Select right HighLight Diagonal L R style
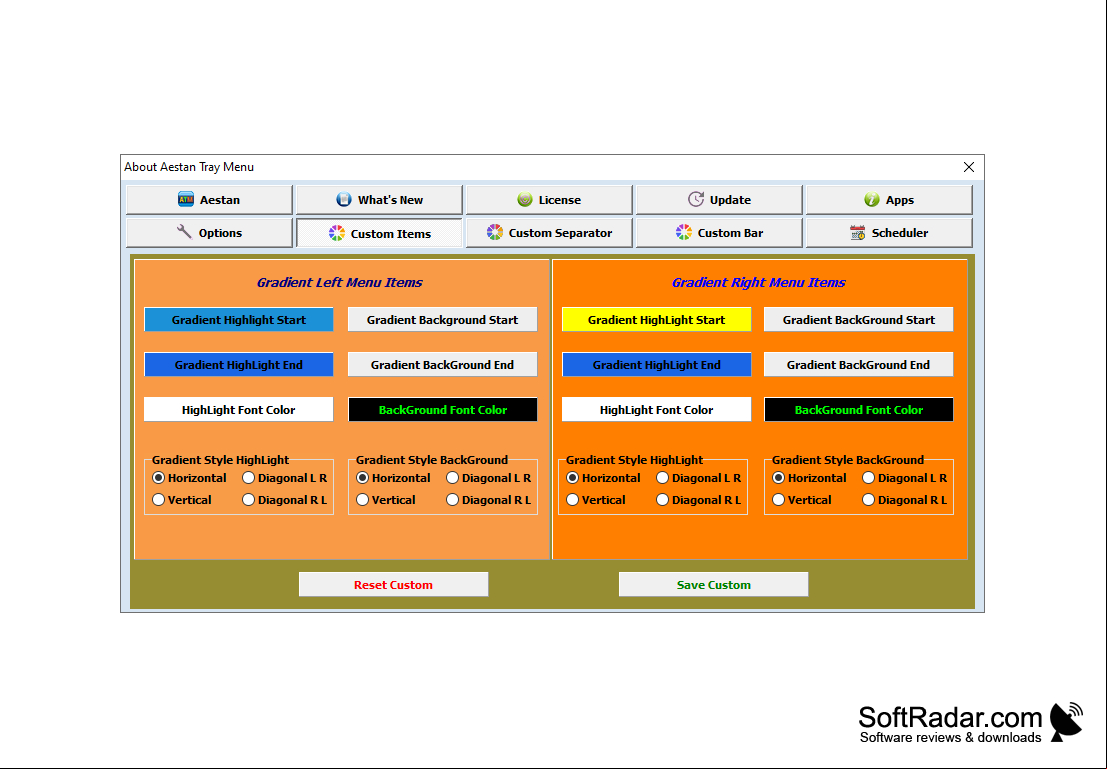The image size is (1107, 769). tap(699, 478)
